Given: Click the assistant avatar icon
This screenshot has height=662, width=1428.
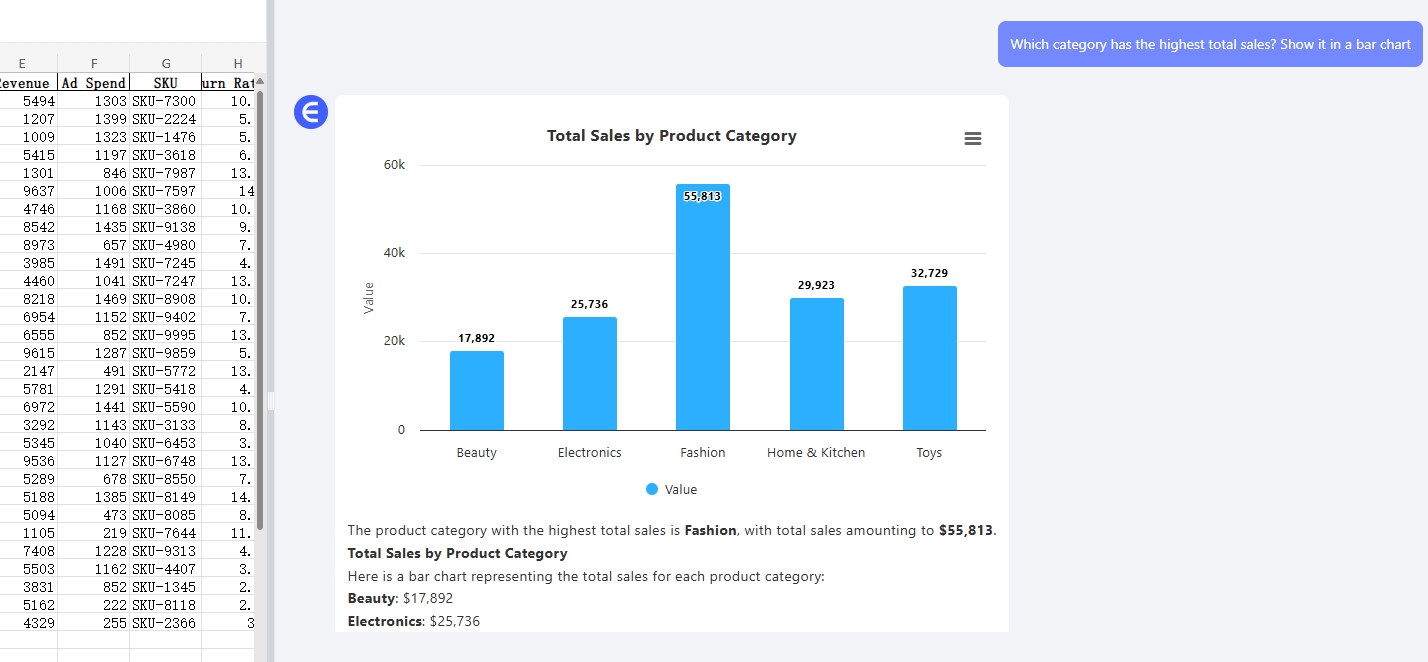Looking at the screenshot, I should pos(311,113).
